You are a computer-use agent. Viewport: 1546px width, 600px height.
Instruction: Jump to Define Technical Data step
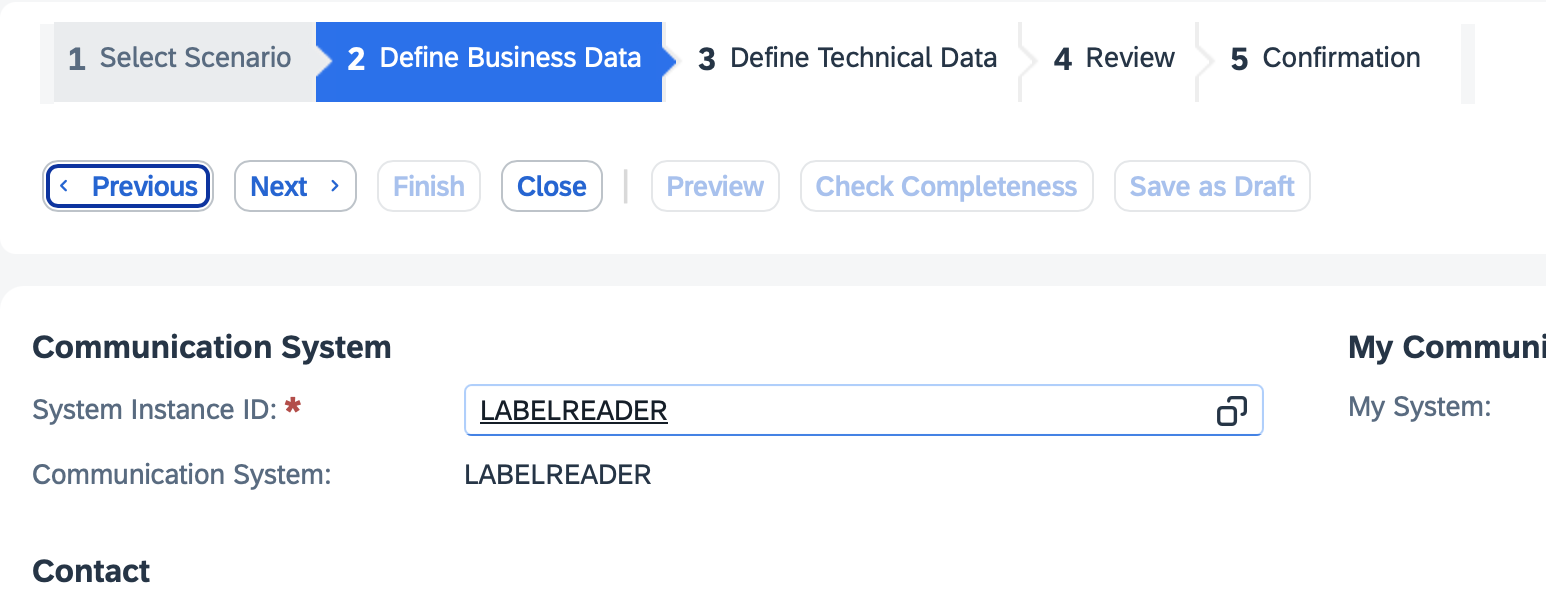[x=847, y=59]
